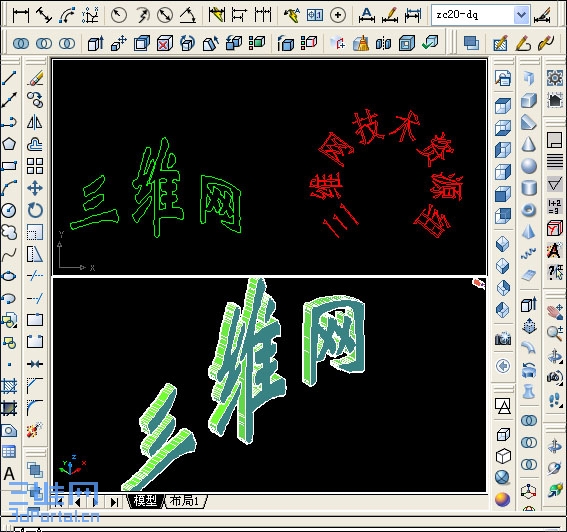Select the Mirror modify tool
Image resolution: width=567 pixels, height=532 pixels.
[x=35, y=122]
